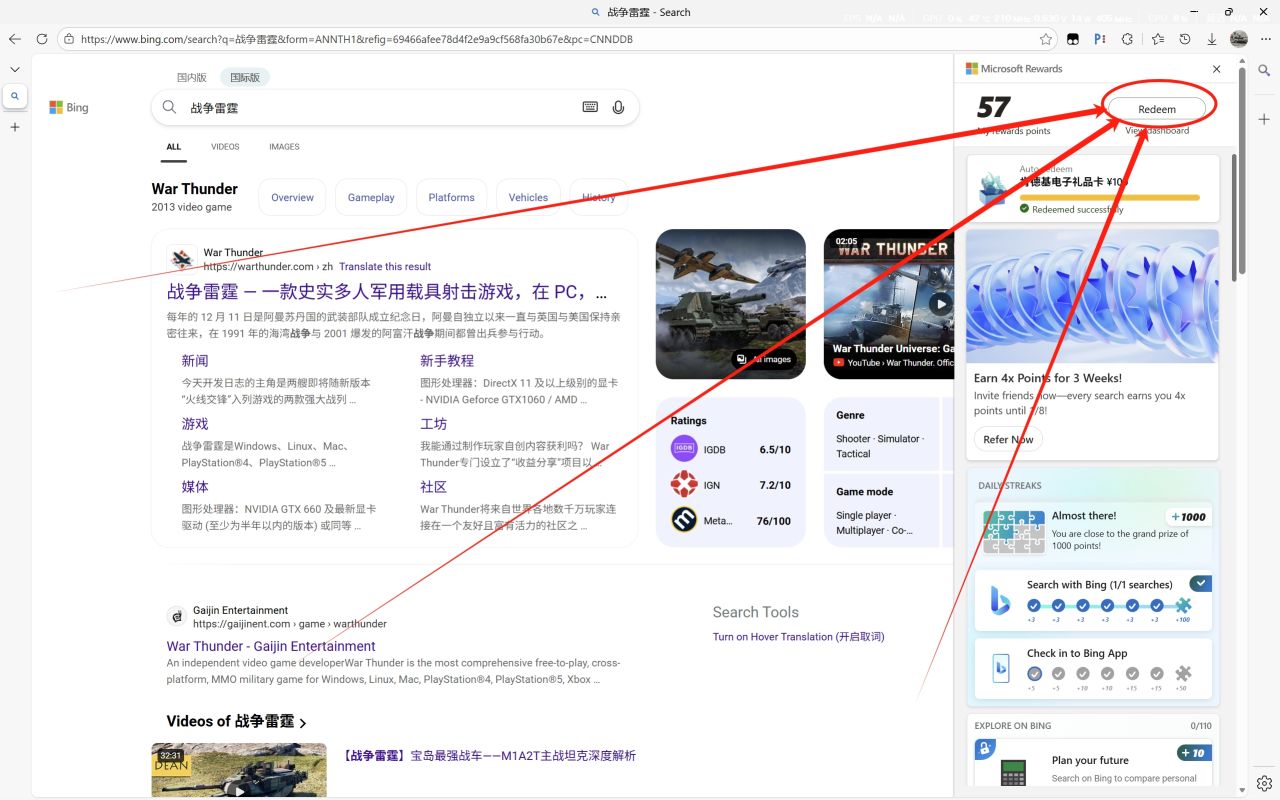Click the Redeem button
1280x800 pixels.
tap(1157, 109)
